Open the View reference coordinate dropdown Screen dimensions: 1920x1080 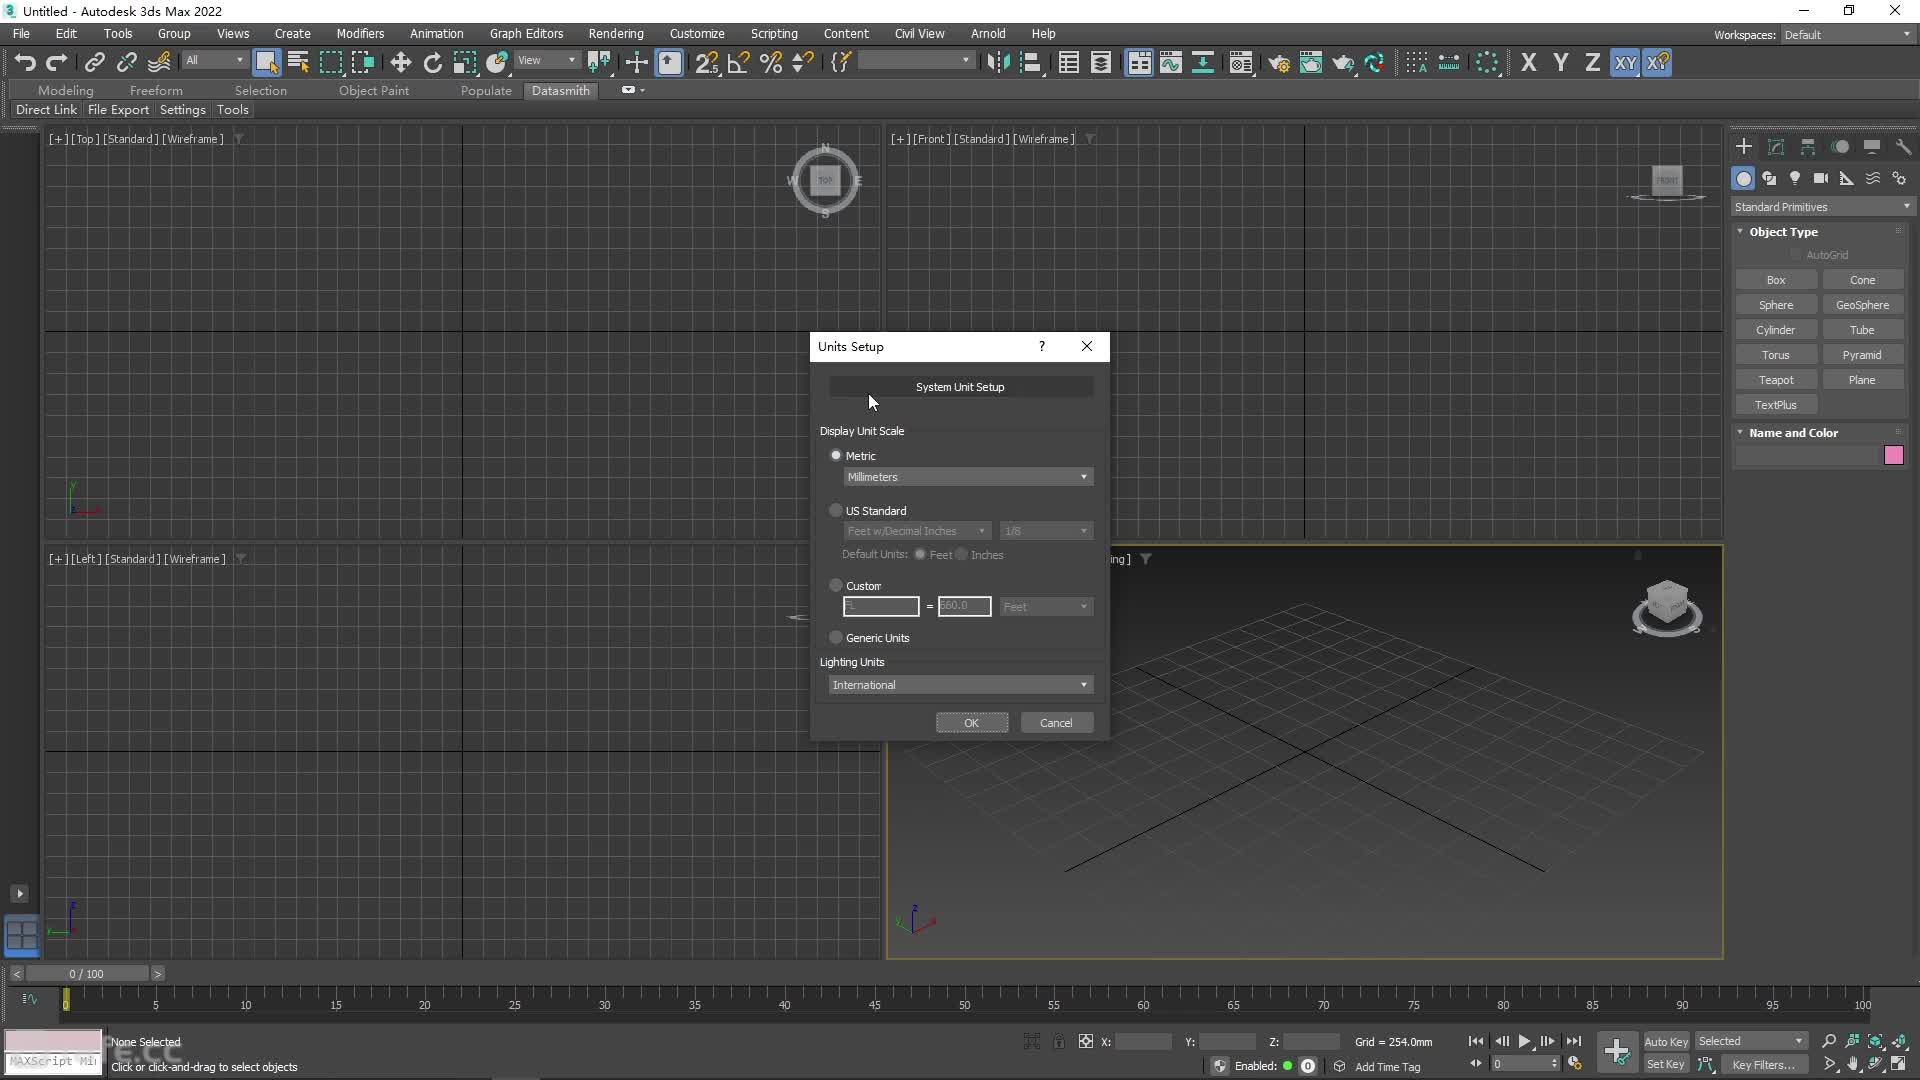[x=546, y=61]
